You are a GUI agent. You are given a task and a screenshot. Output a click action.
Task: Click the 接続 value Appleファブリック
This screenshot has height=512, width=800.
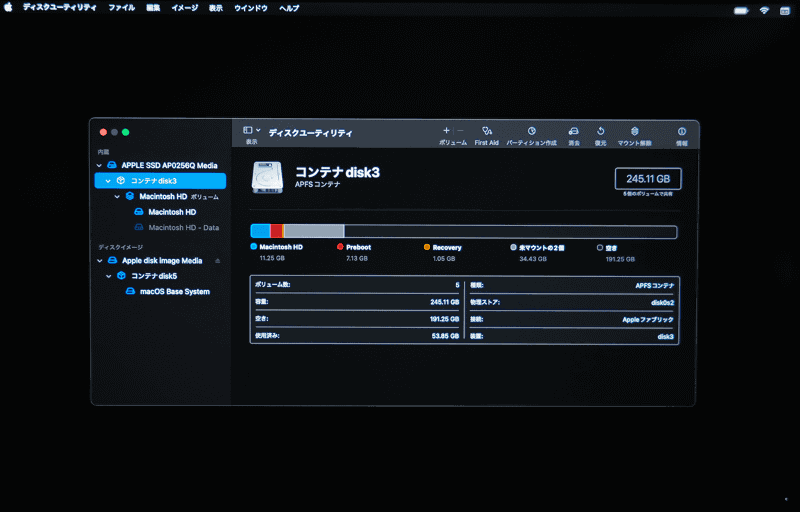click(x=648, y=319)
